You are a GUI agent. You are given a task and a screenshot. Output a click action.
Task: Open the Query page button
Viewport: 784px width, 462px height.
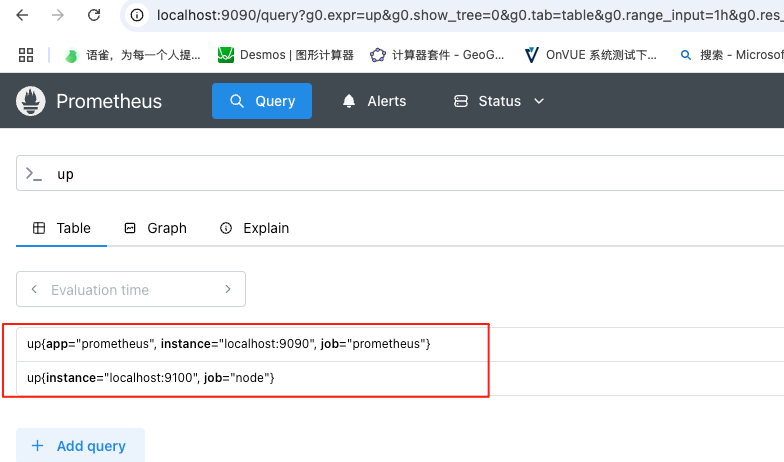click(262, 101)
